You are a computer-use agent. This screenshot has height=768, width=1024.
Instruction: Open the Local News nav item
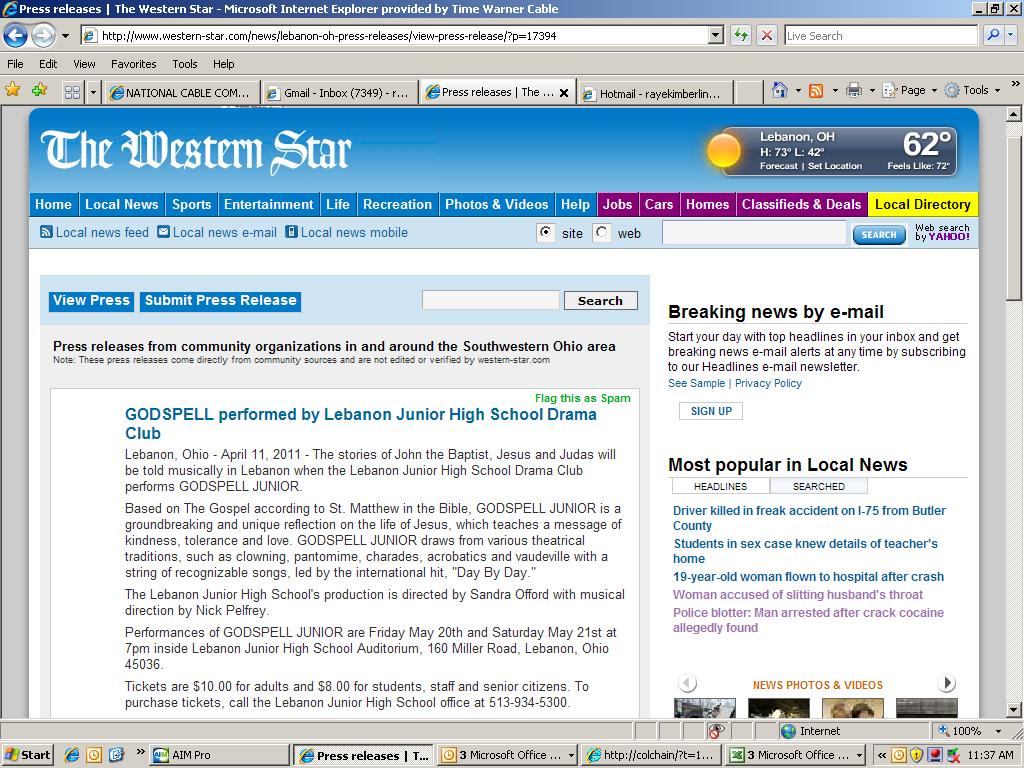[121, 204]
